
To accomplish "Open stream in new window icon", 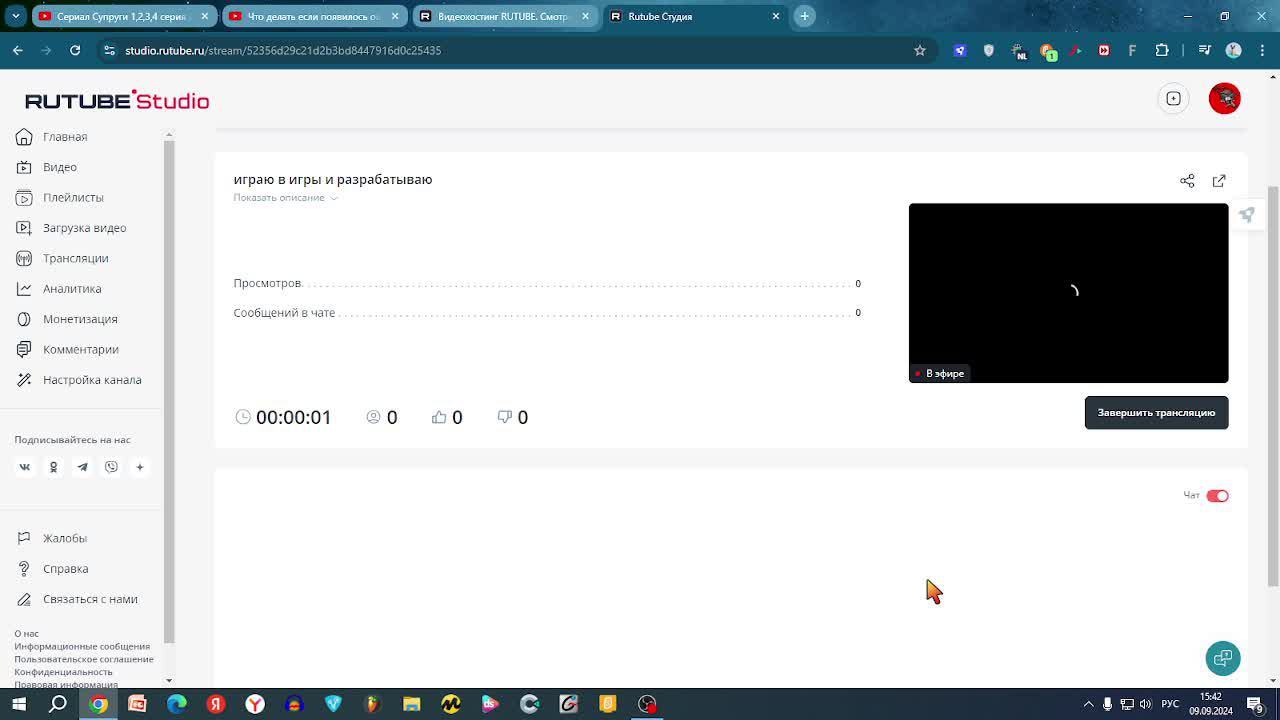I will coord(1219,181).
